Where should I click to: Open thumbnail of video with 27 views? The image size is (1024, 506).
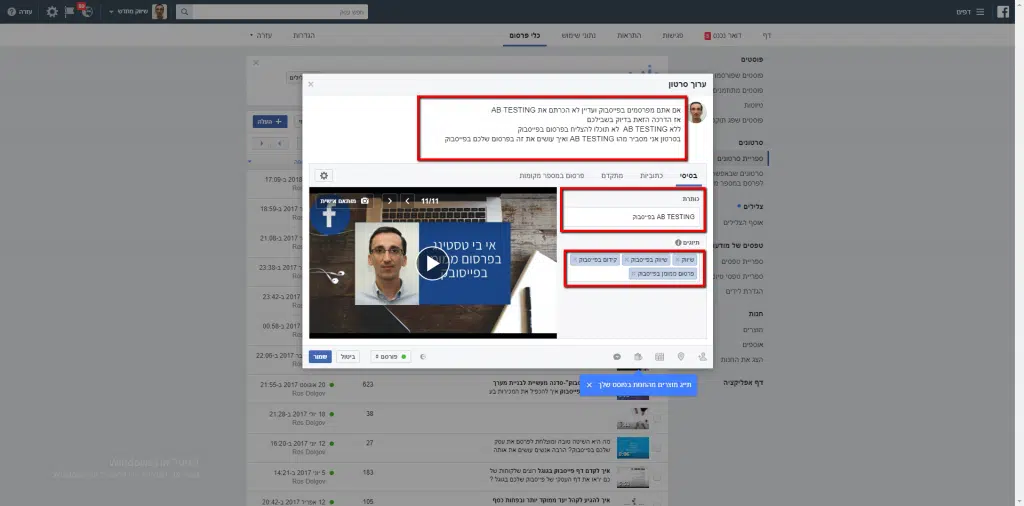(633, 448)
